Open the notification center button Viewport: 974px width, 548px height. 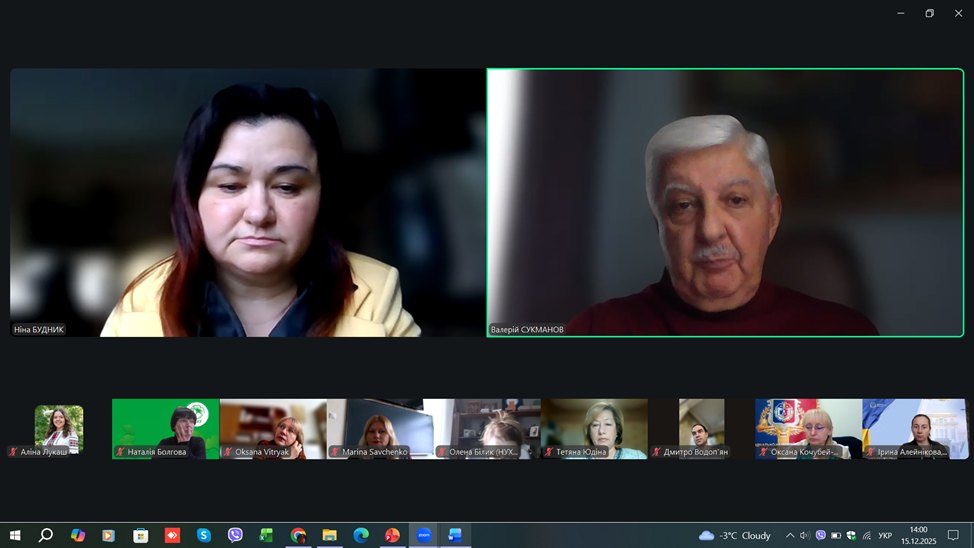coord(951,535)
